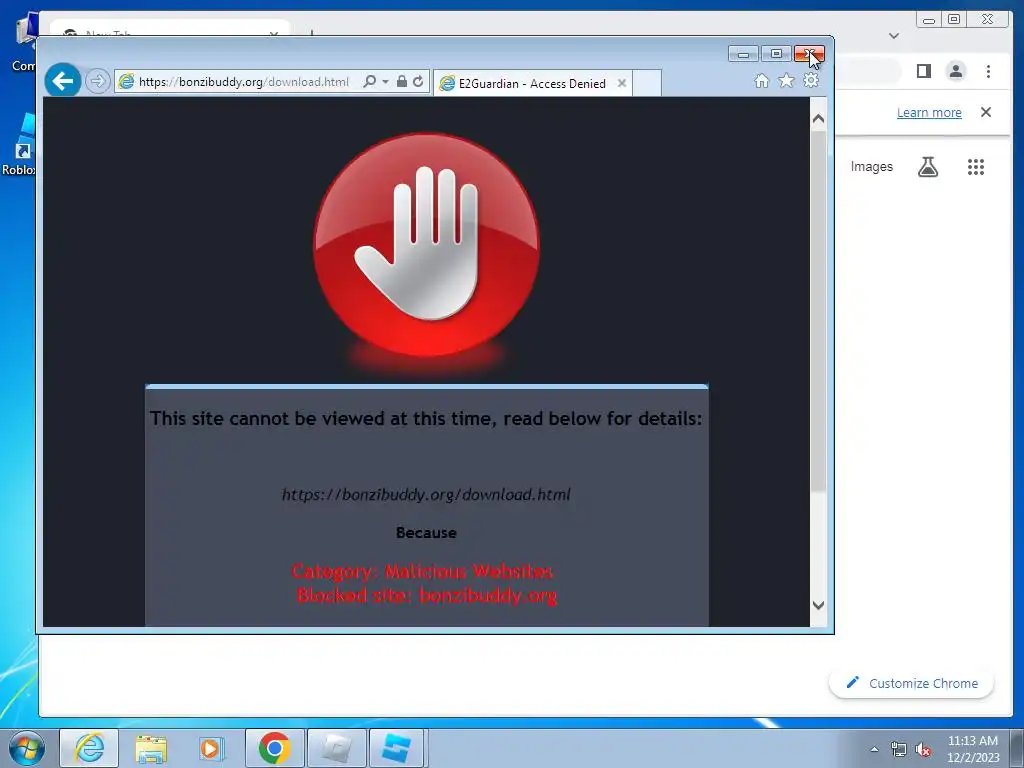Open Search Labs flask icon in Chrome
Screen dimensions: 1024x768
tap(927, 167)
